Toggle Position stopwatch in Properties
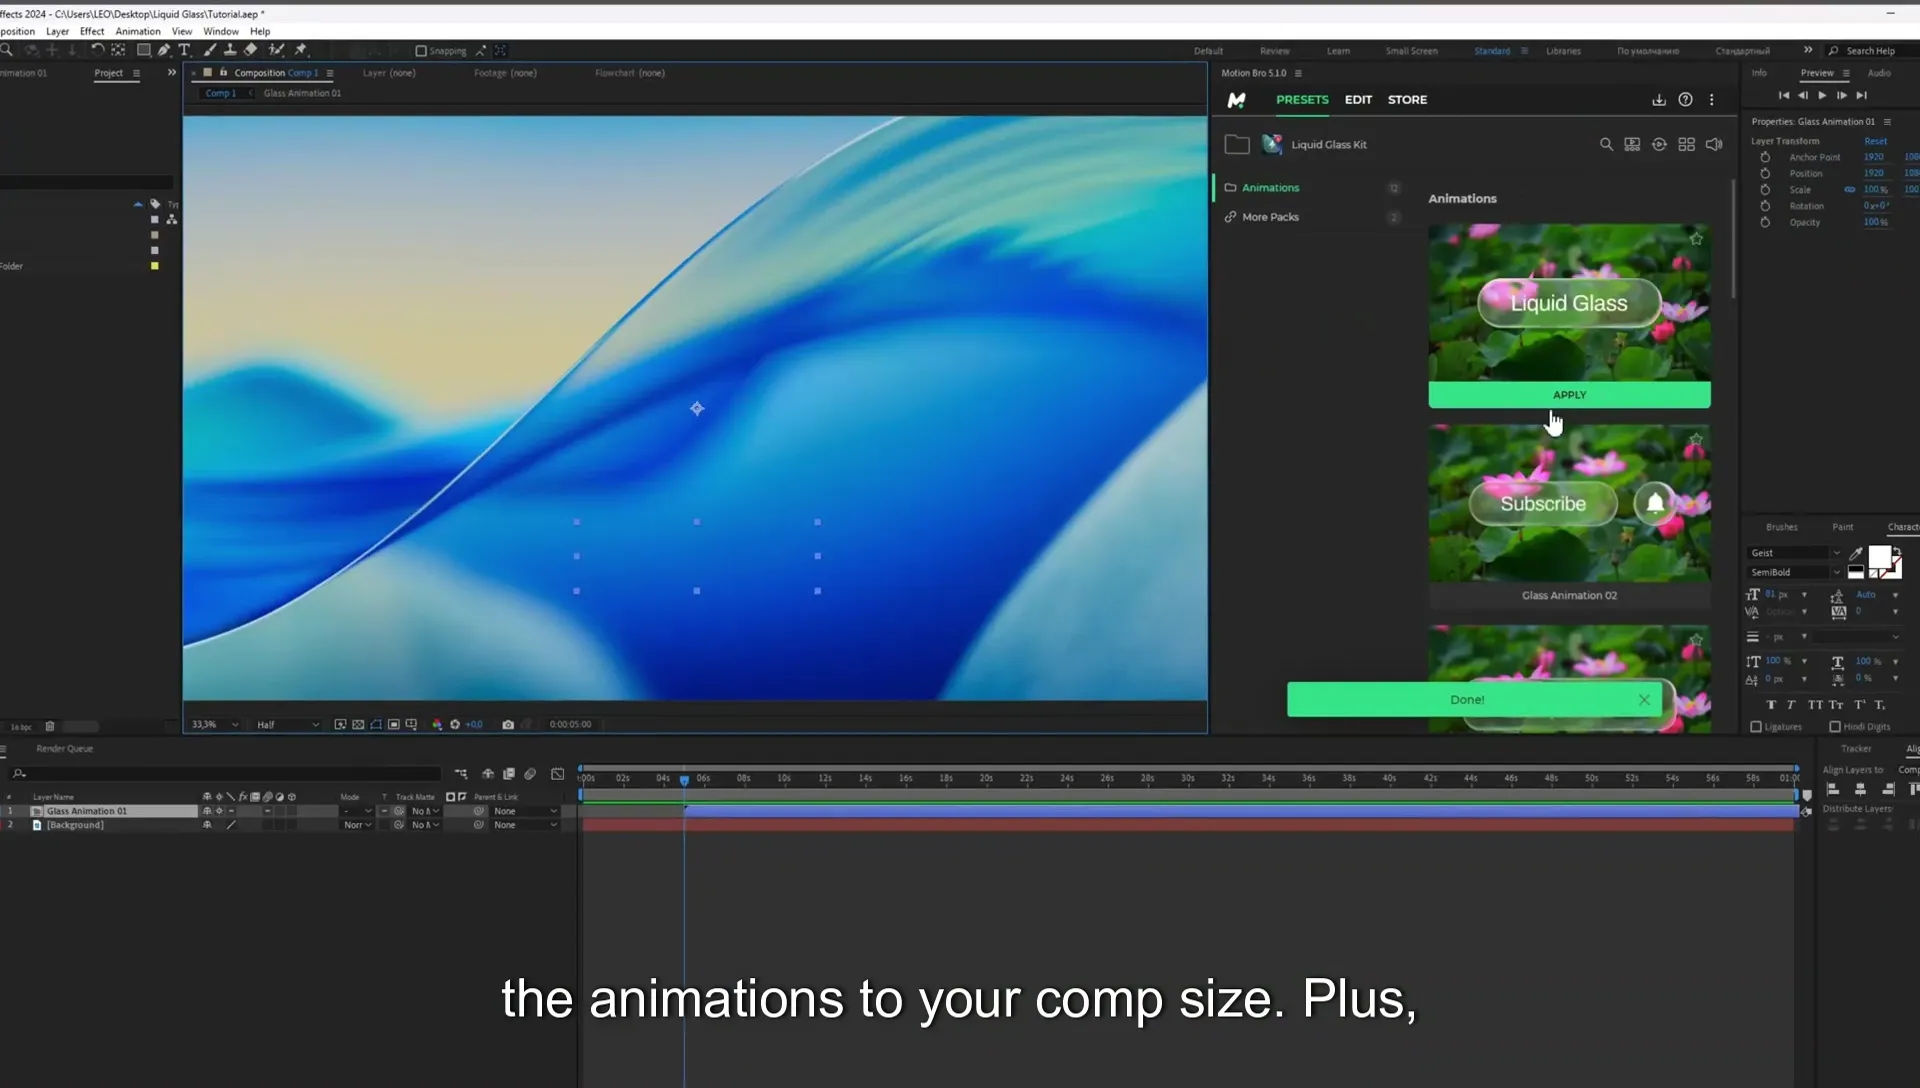The width and height of the screenshot is (1920, 1088). (1765, 174)
